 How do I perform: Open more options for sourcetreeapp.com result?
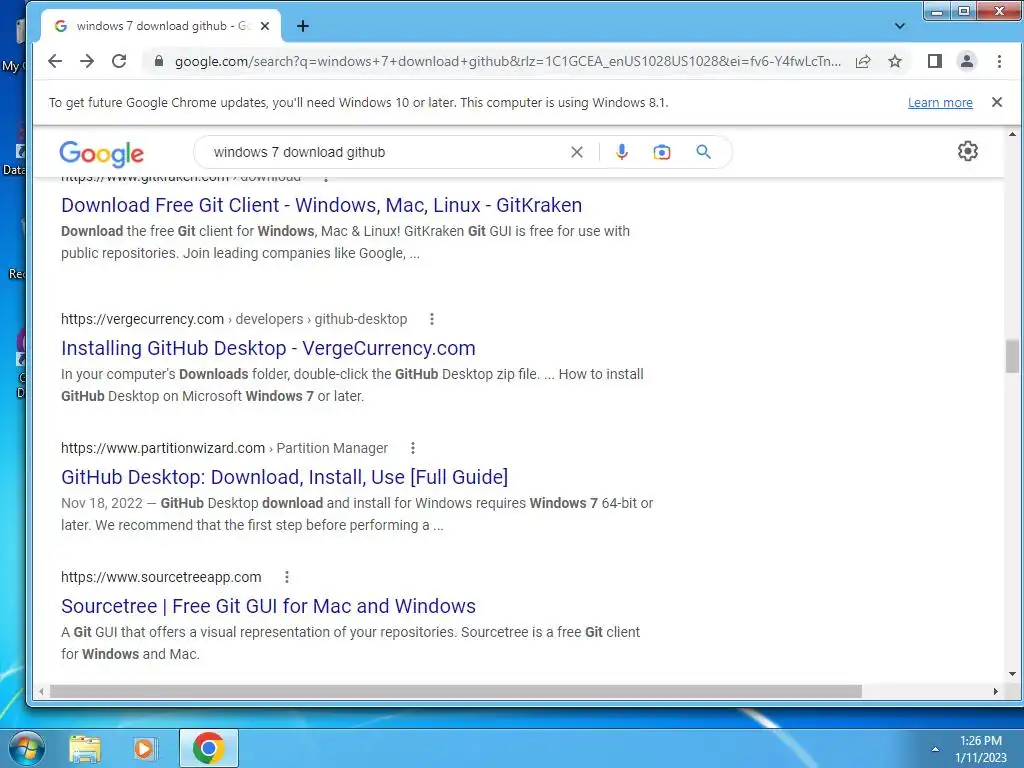pos(287,577)
